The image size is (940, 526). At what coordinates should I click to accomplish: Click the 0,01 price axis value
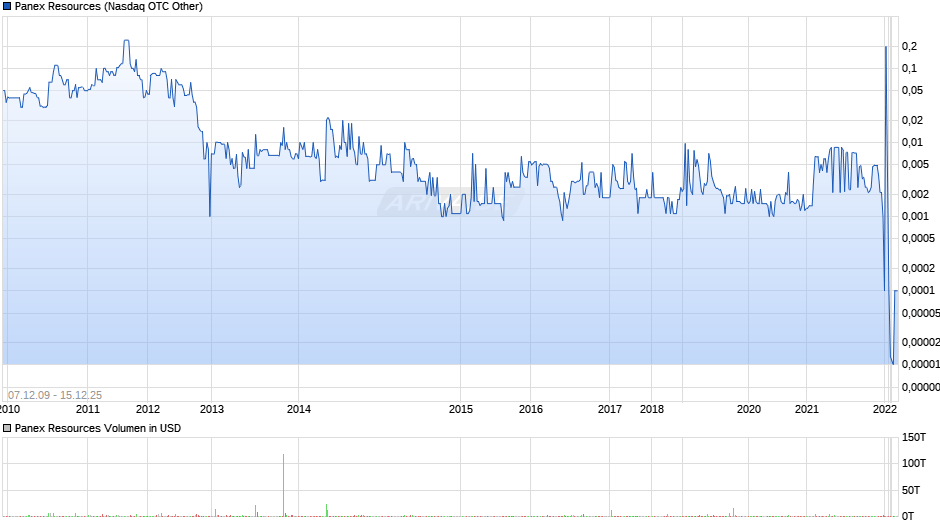tap(912, 142)
